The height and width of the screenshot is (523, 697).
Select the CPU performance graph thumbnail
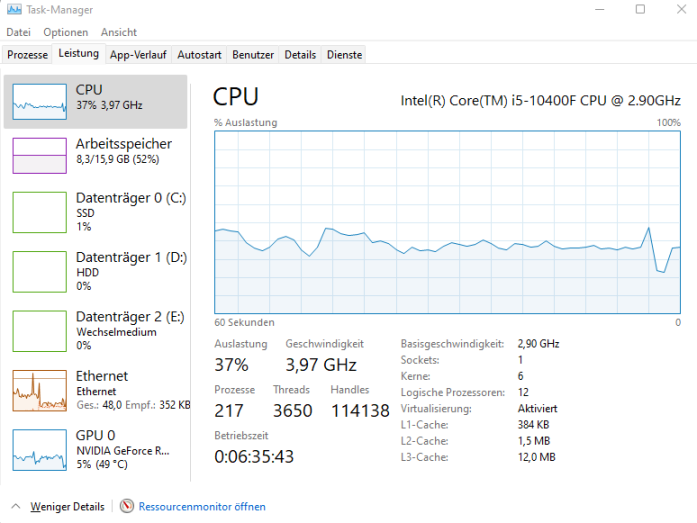(x=40, y=102)
